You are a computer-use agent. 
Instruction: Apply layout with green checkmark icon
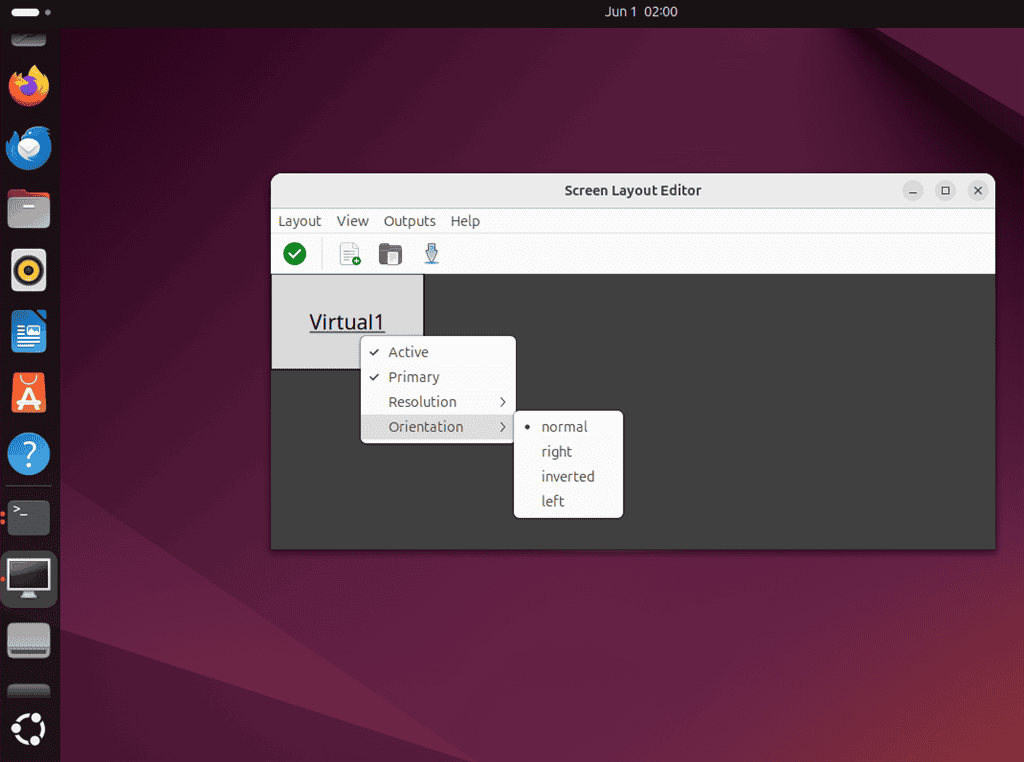(295, 253)
